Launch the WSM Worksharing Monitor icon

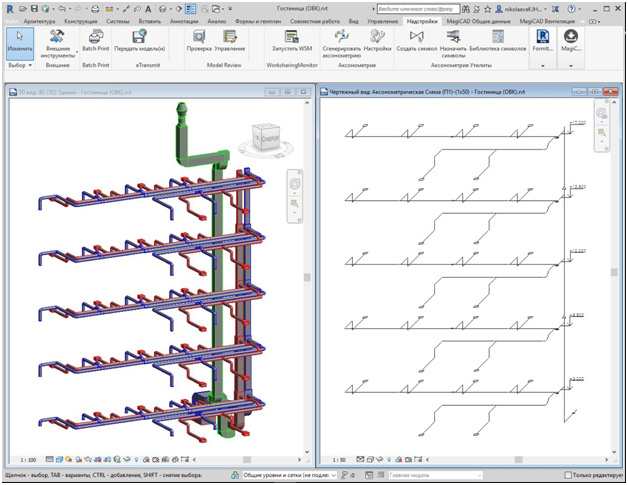(x=292, y=36)
